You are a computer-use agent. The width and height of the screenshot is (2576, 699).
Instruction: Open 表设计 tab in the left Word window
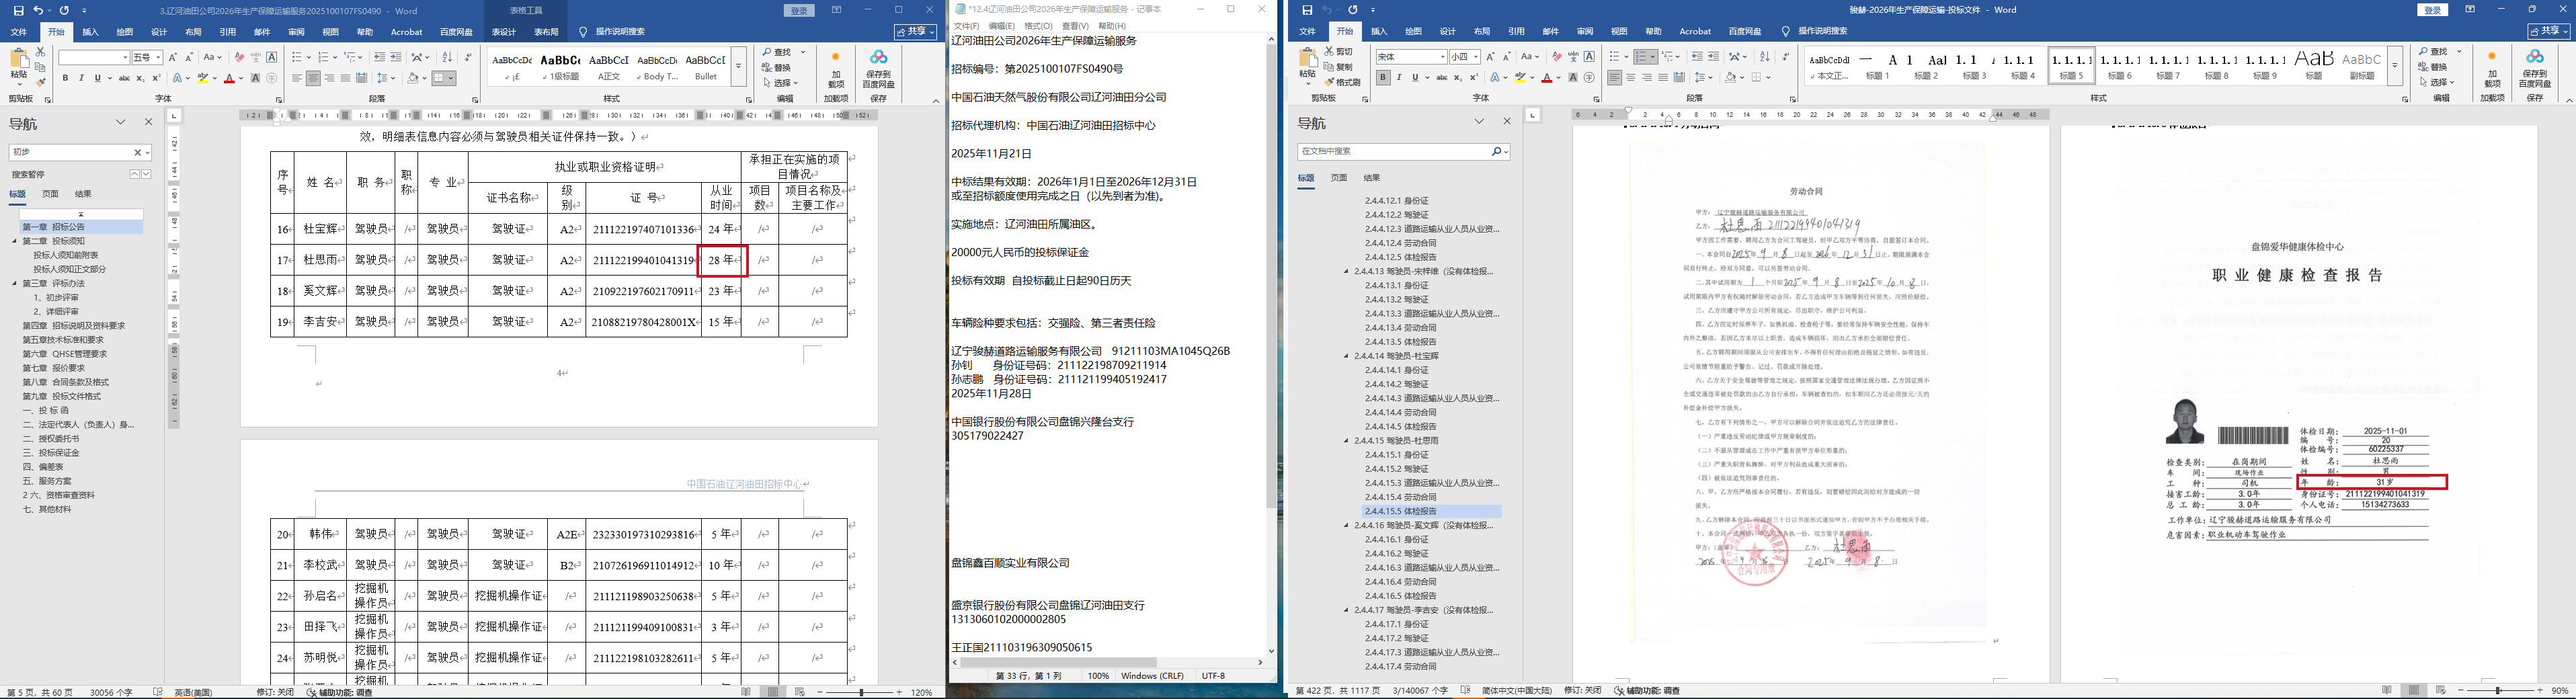point(503,32)
